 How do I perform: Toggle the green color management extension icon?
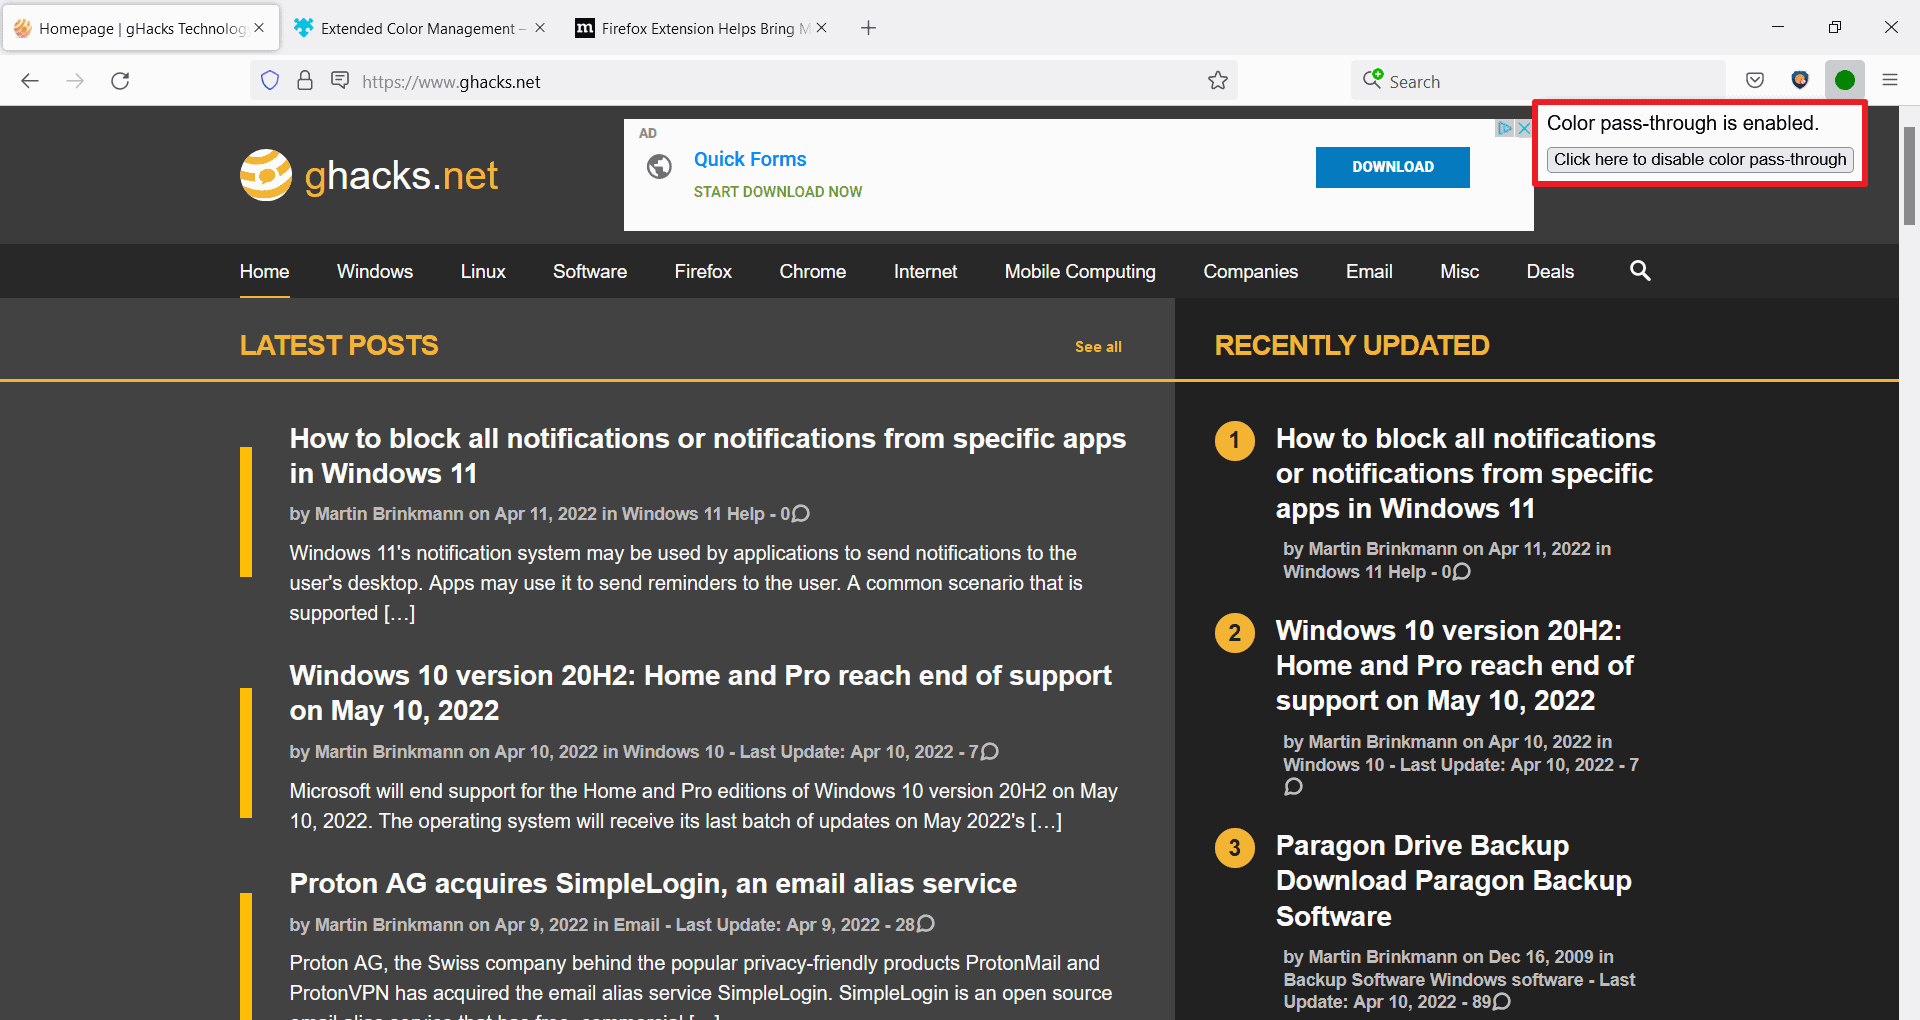click(1845, 81)
